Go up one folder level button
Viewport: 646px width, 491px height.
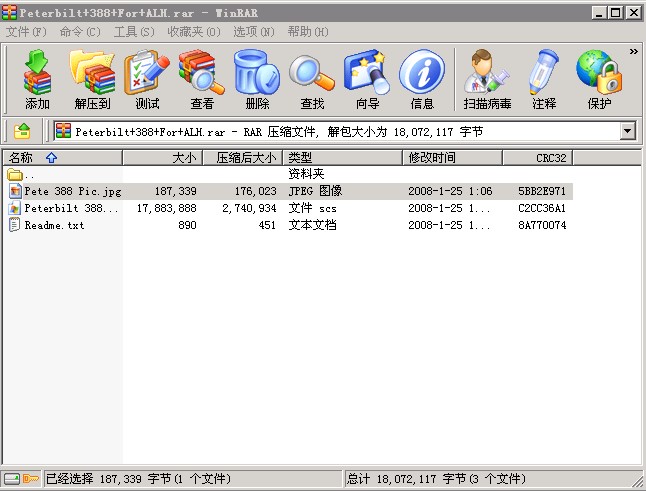point(23,131)
